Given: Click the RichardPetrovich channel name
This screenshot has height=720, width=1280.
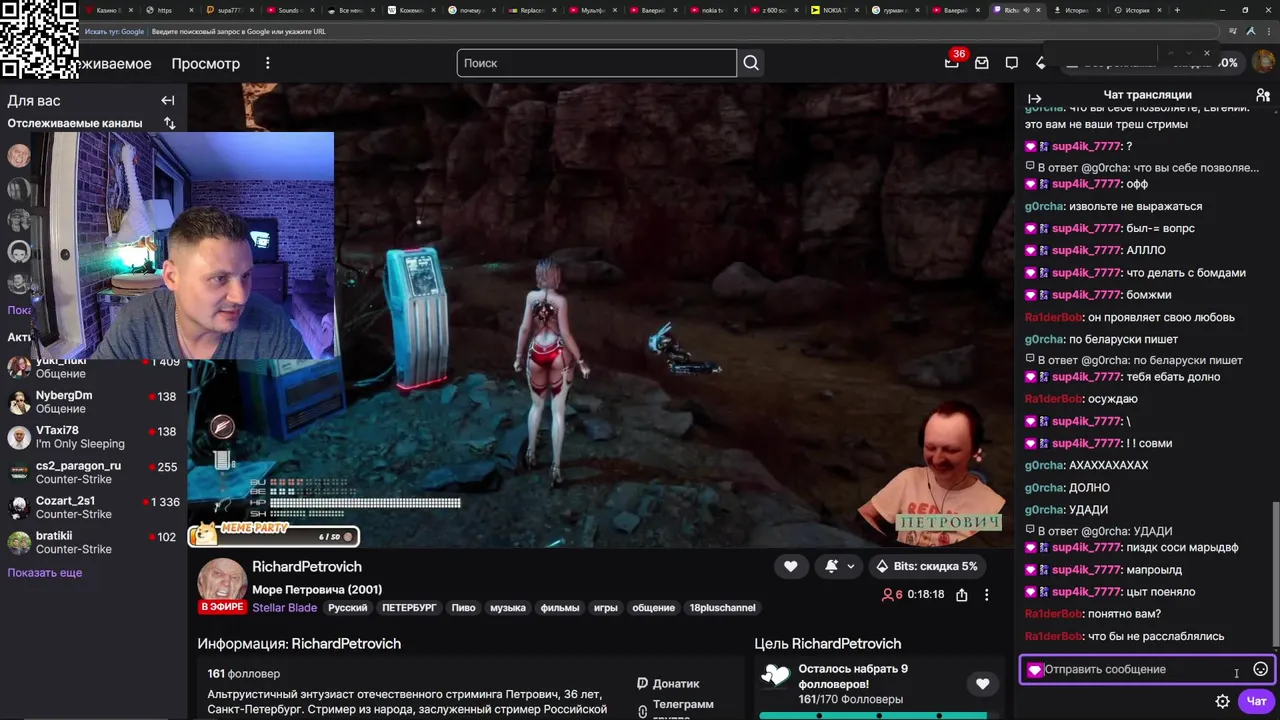Looking at the screenshot, I should click(x=307, y=567).
